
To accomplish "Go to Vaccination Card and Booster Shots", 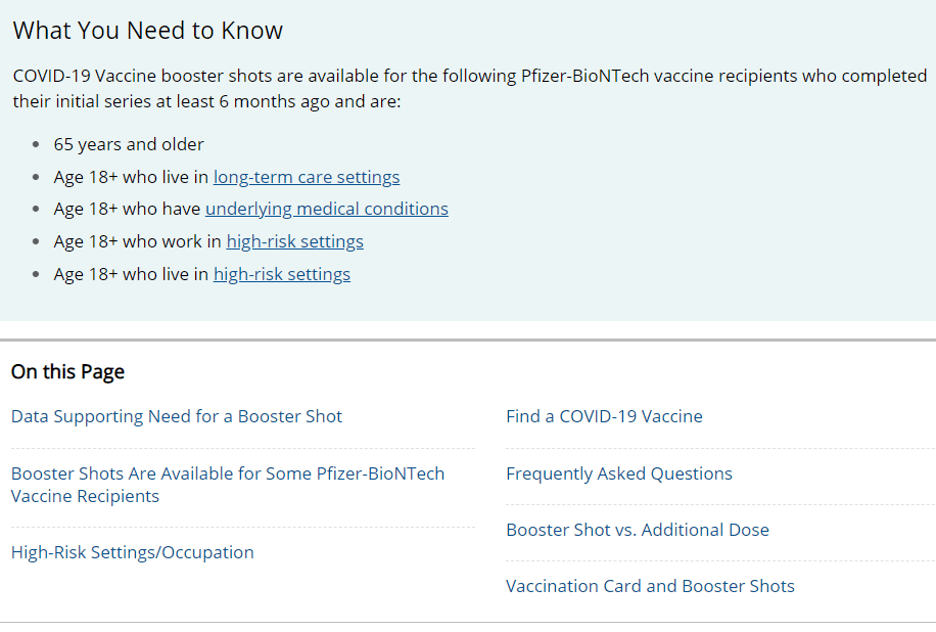I will click(650, 586).
